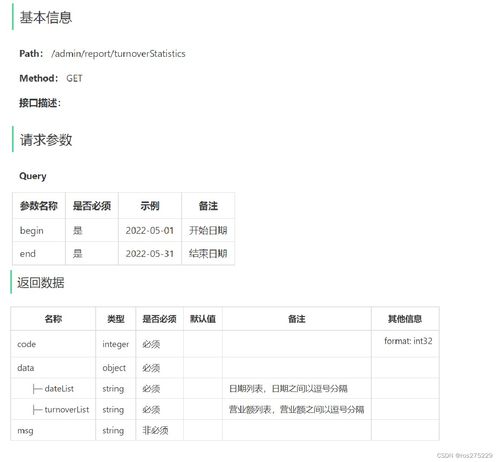Click the 其他信息 column header
Image resolution: width=499 pixels, height=462 pixels.
(x=405, y=319)
